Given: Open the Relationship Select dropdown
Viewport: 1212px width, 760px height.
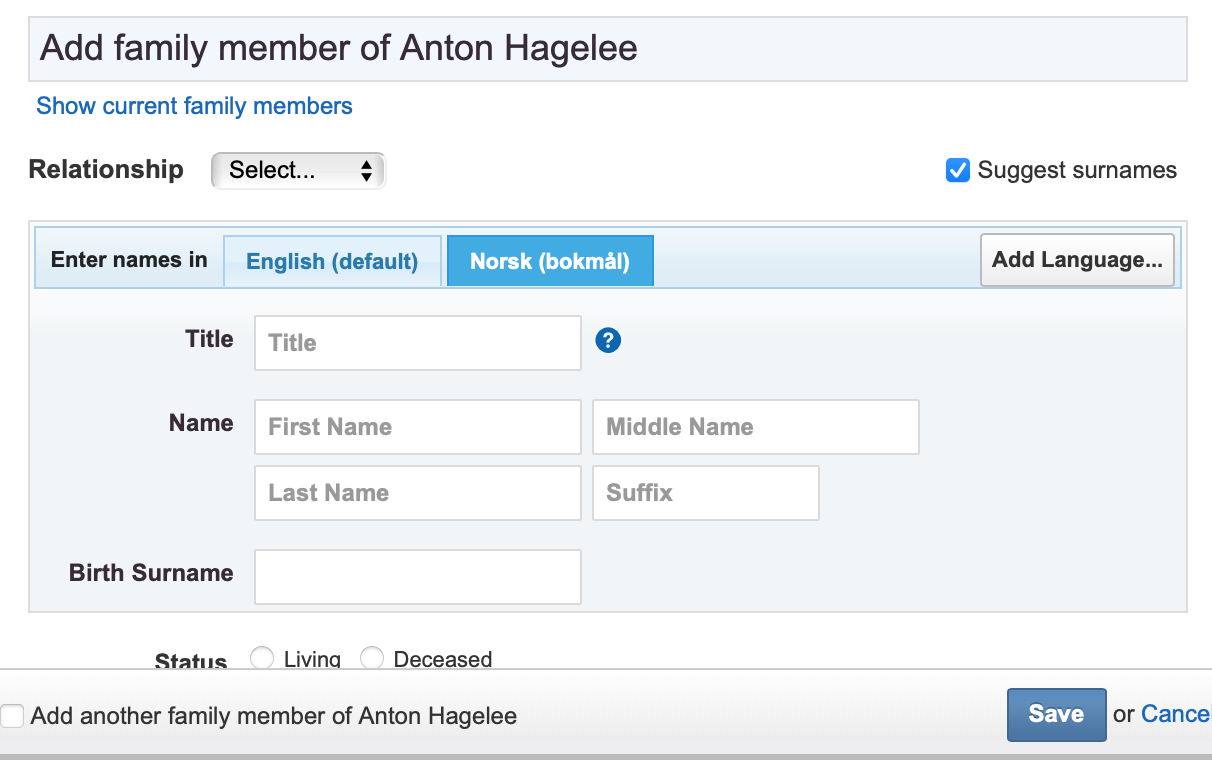Looking at the screenshot, I should coord(298,171).
